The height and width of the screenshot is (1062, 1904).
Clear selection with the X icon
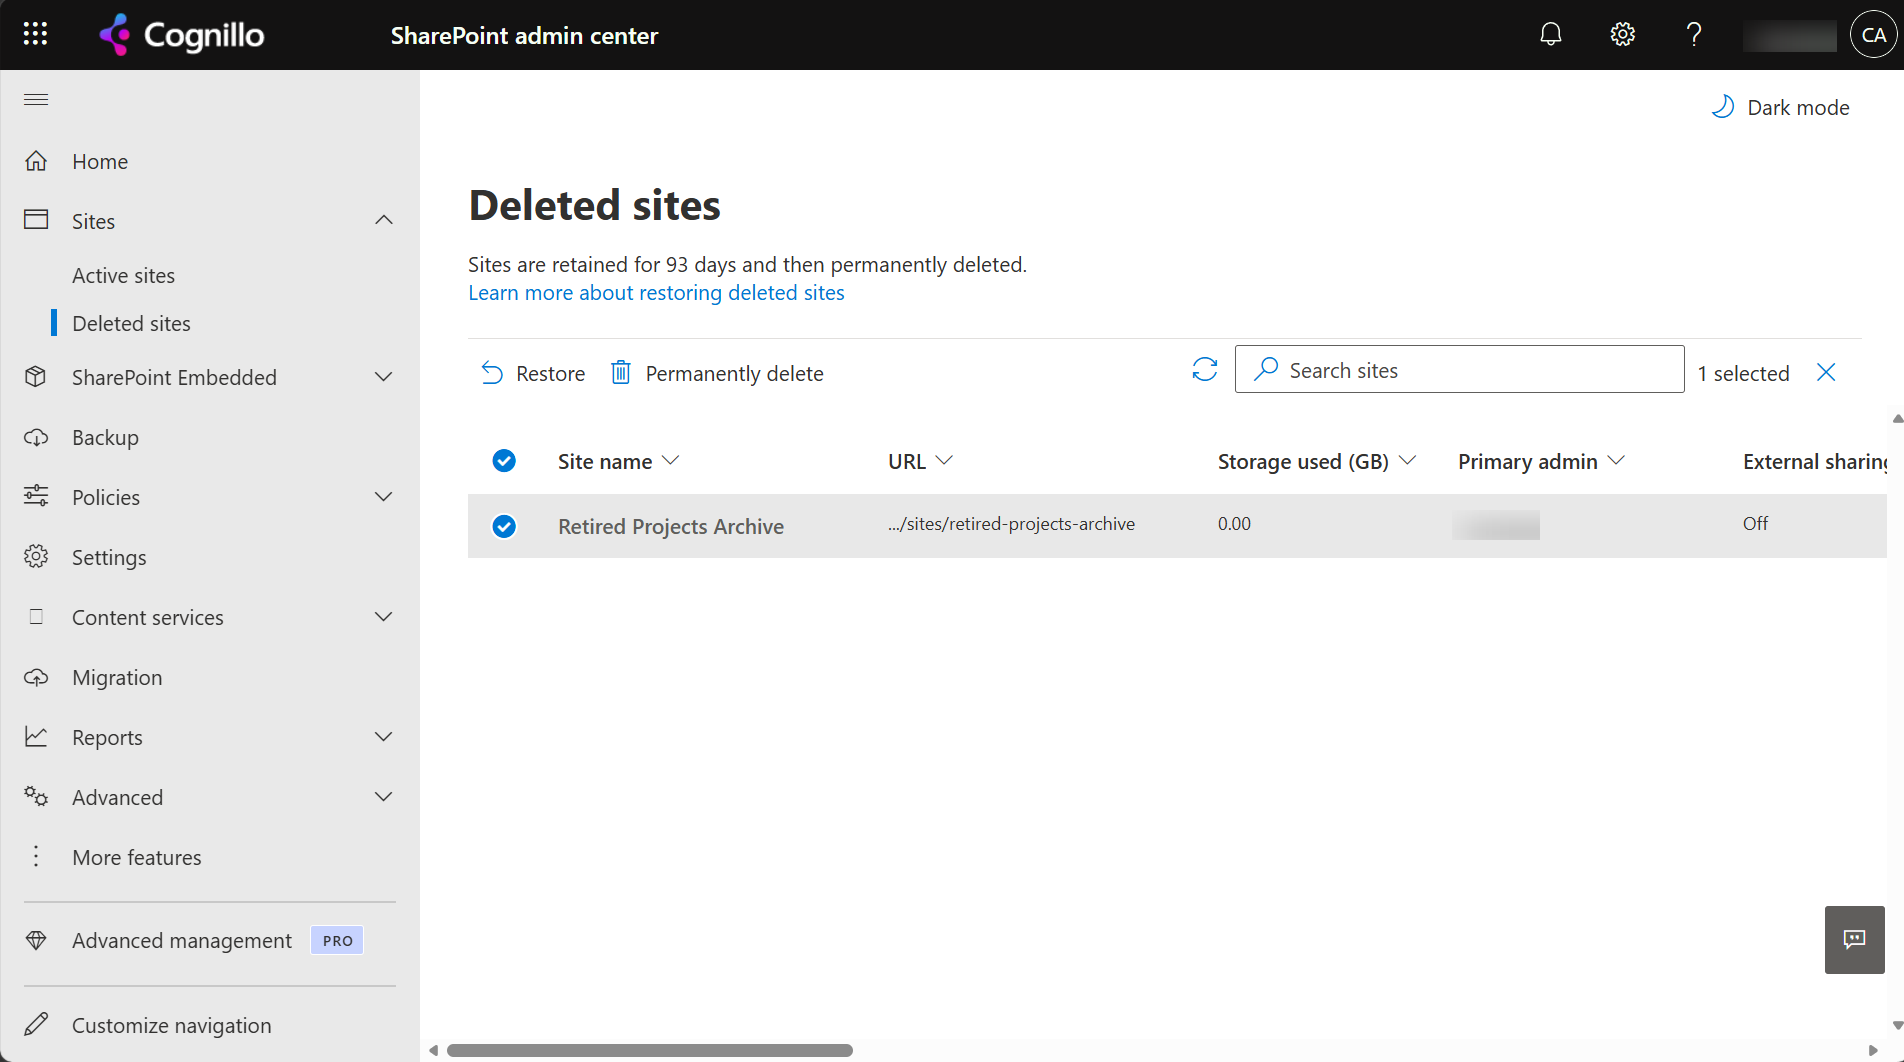pyautogui.click(x=1826, y=372)
